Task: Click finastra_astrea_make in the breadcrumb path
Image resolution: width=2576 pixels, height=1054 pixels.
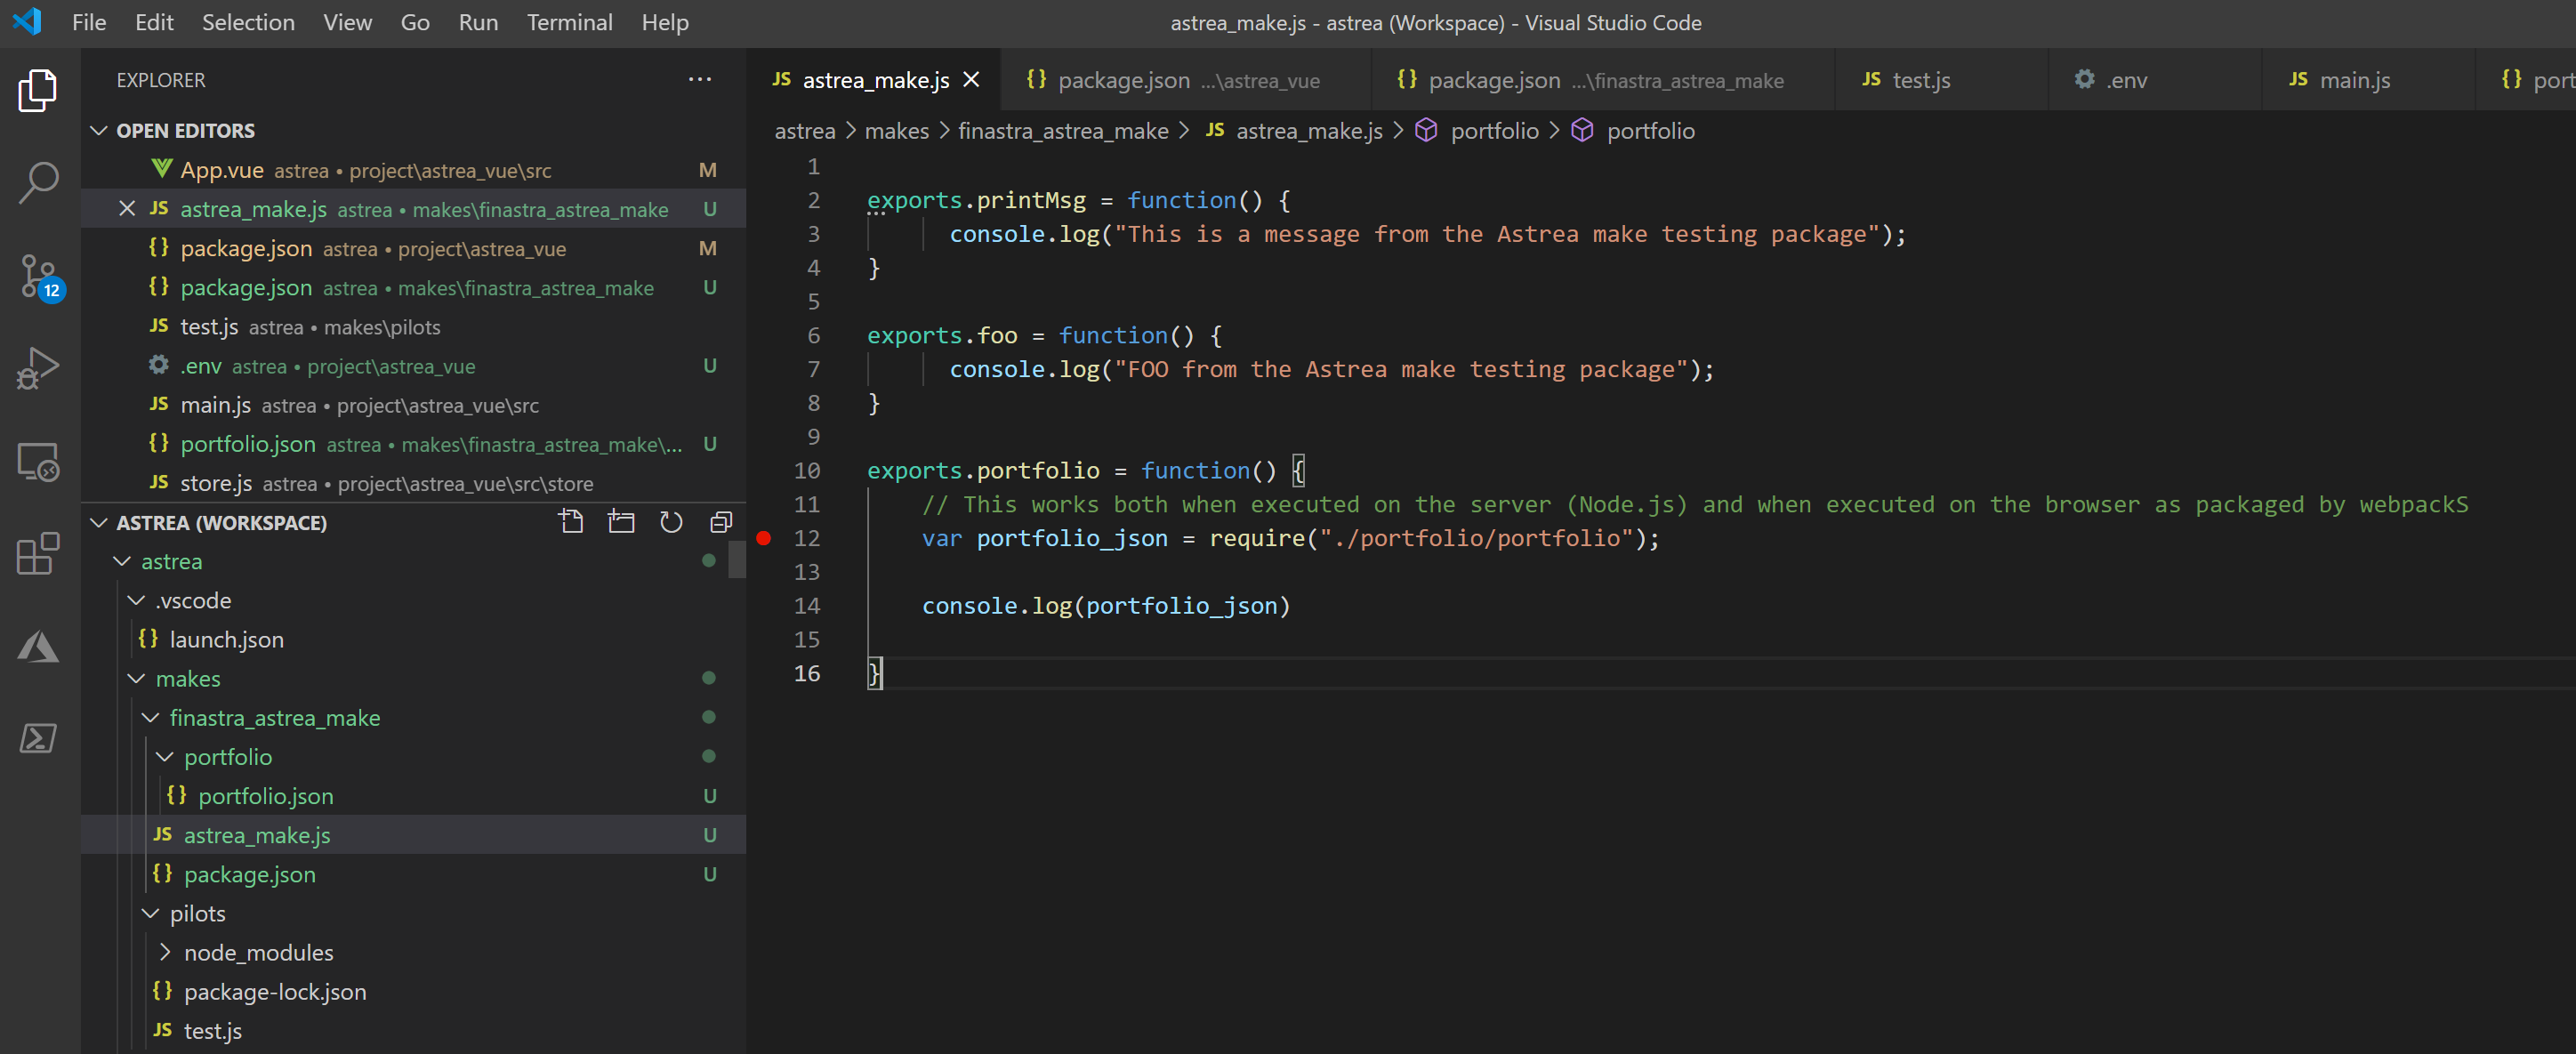Action: click(1062, 131)
